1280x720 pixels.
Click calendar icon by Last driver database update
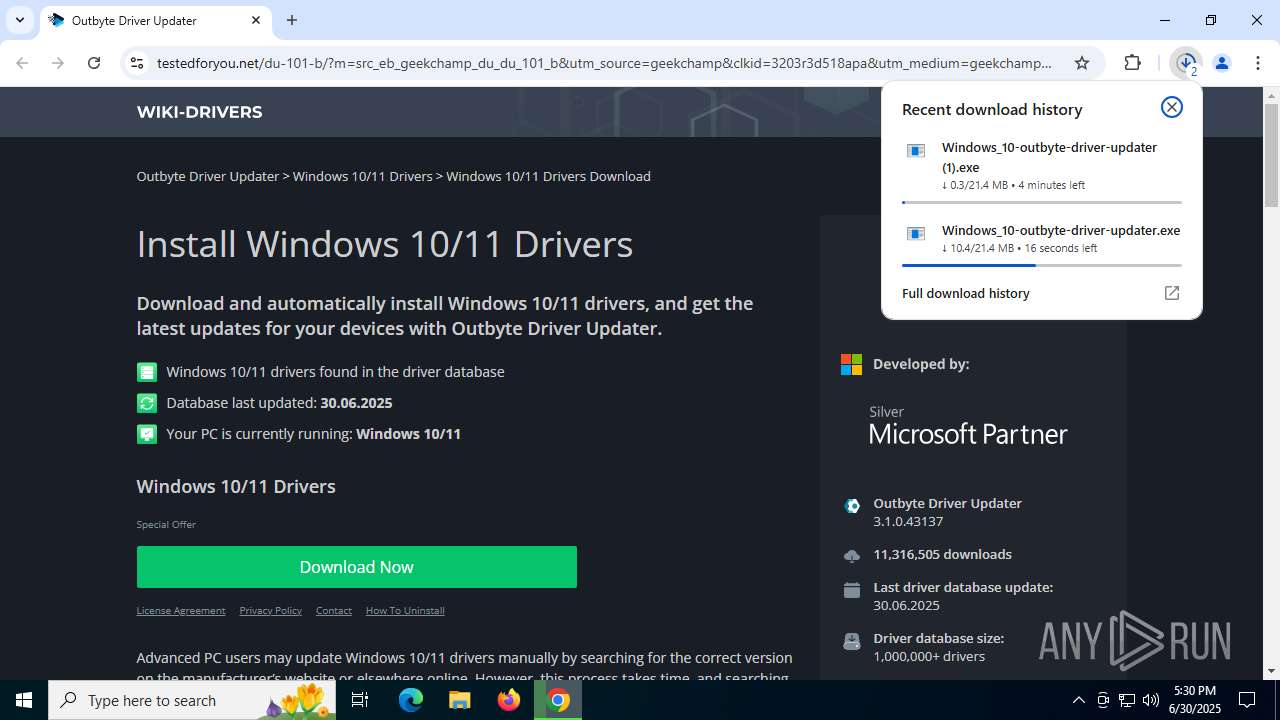coord(852,590)
